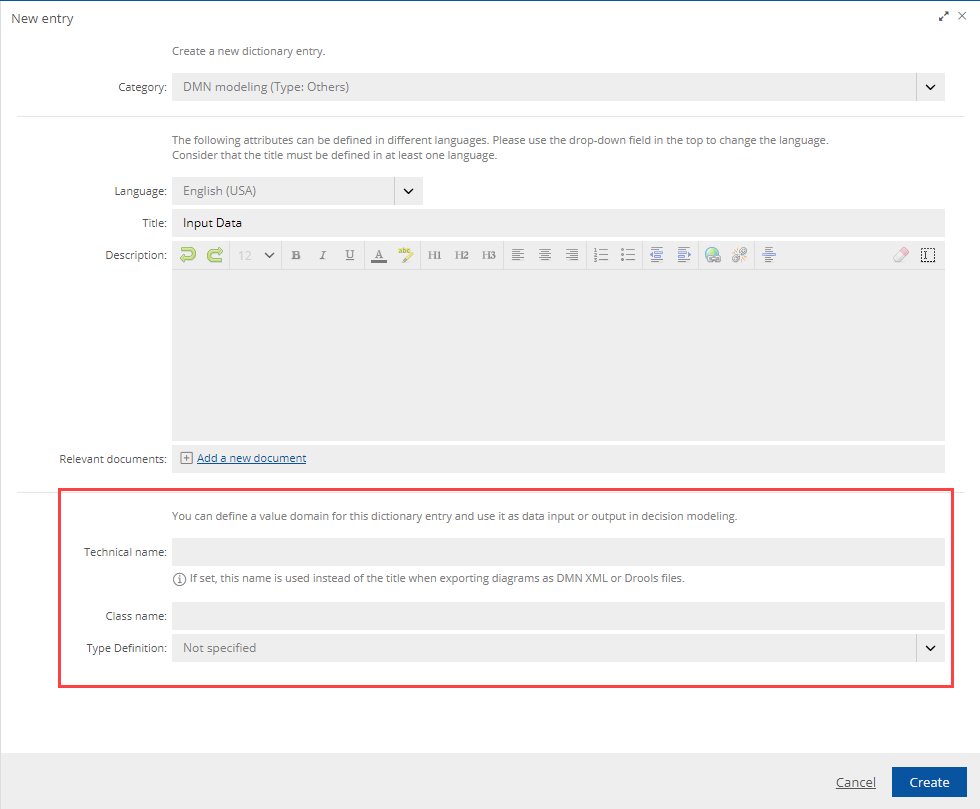Toggle italic formatting in description editor

[x=323, y=255]
